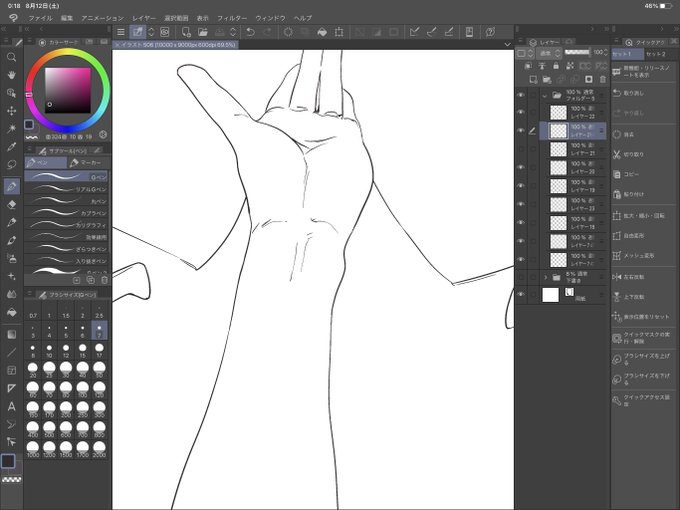
Task: Select the Move Layer four-arrow tool
Action: tap(11, 111)
